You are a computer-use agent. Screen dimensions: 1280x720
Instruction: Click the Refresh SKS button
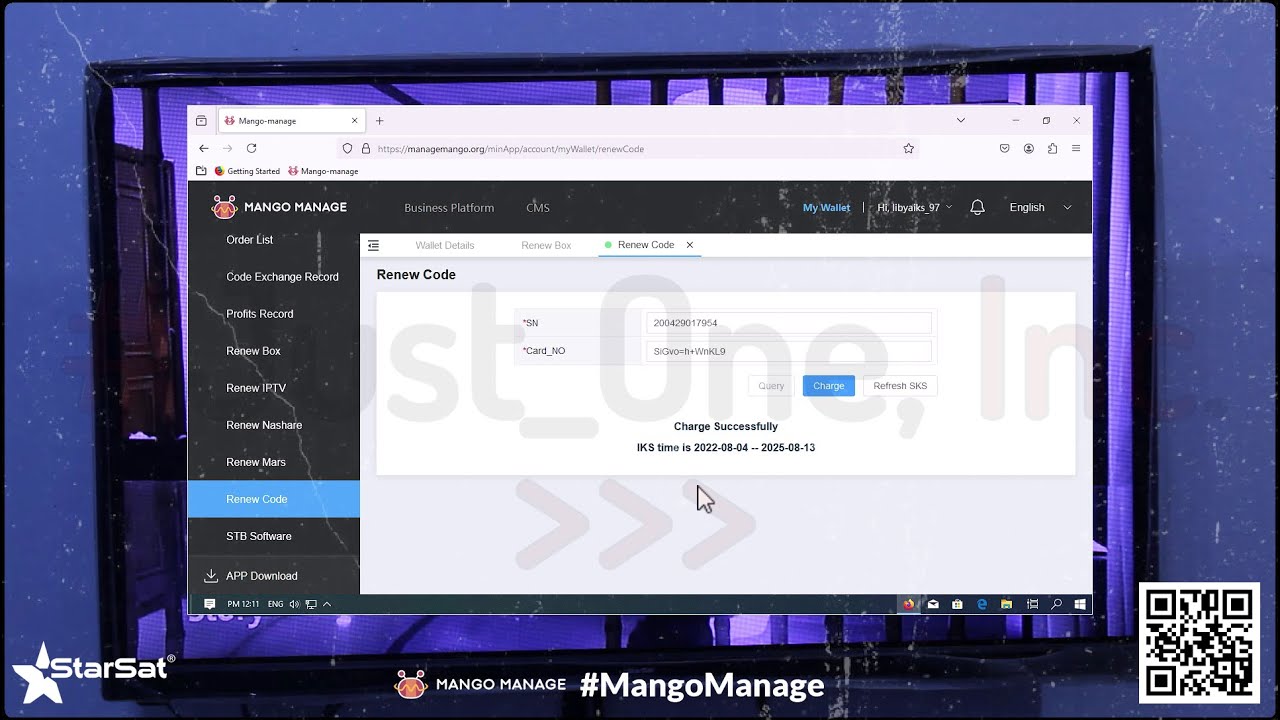click(900, 386)
